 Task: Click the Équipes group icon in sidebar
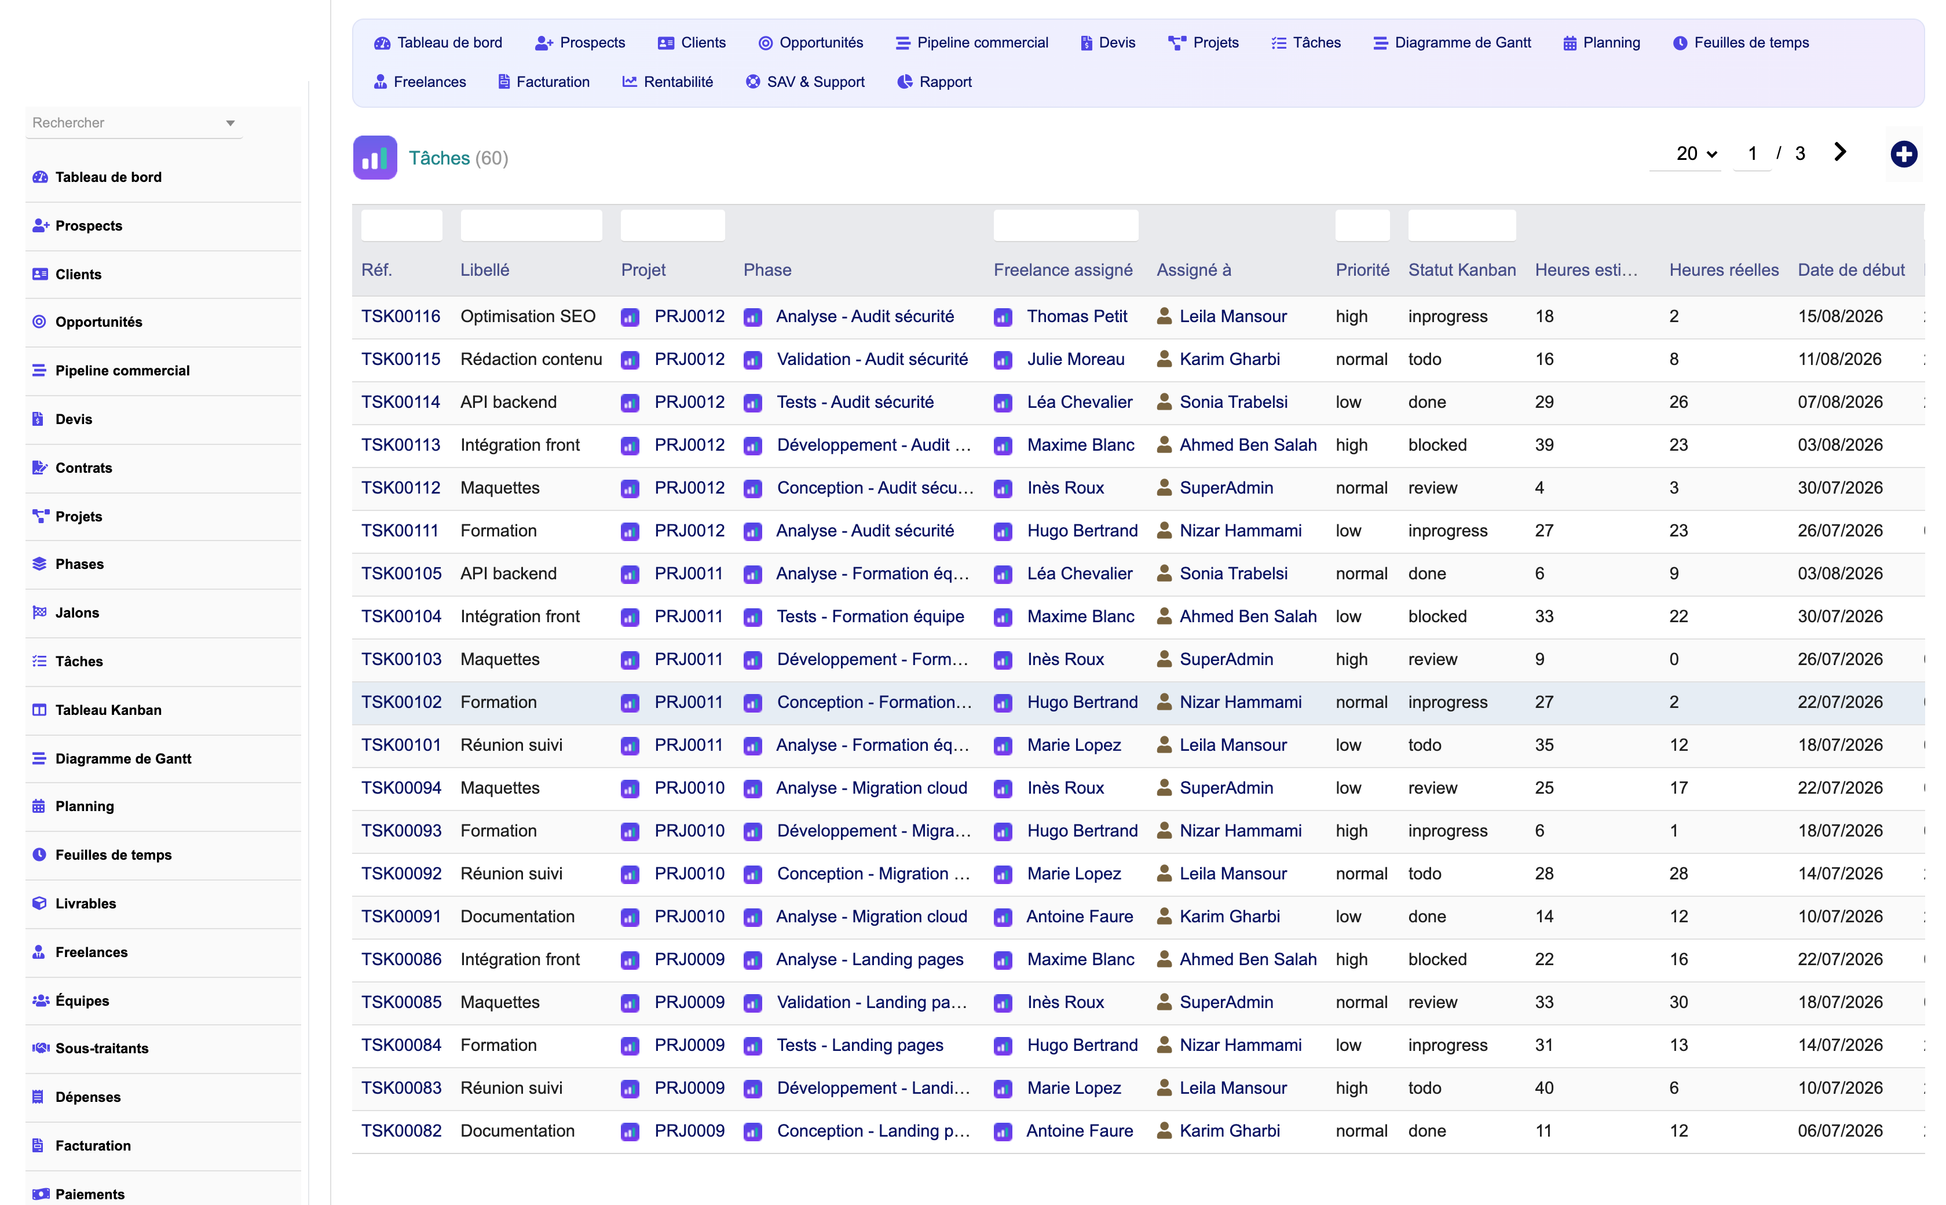point(40,1001)
